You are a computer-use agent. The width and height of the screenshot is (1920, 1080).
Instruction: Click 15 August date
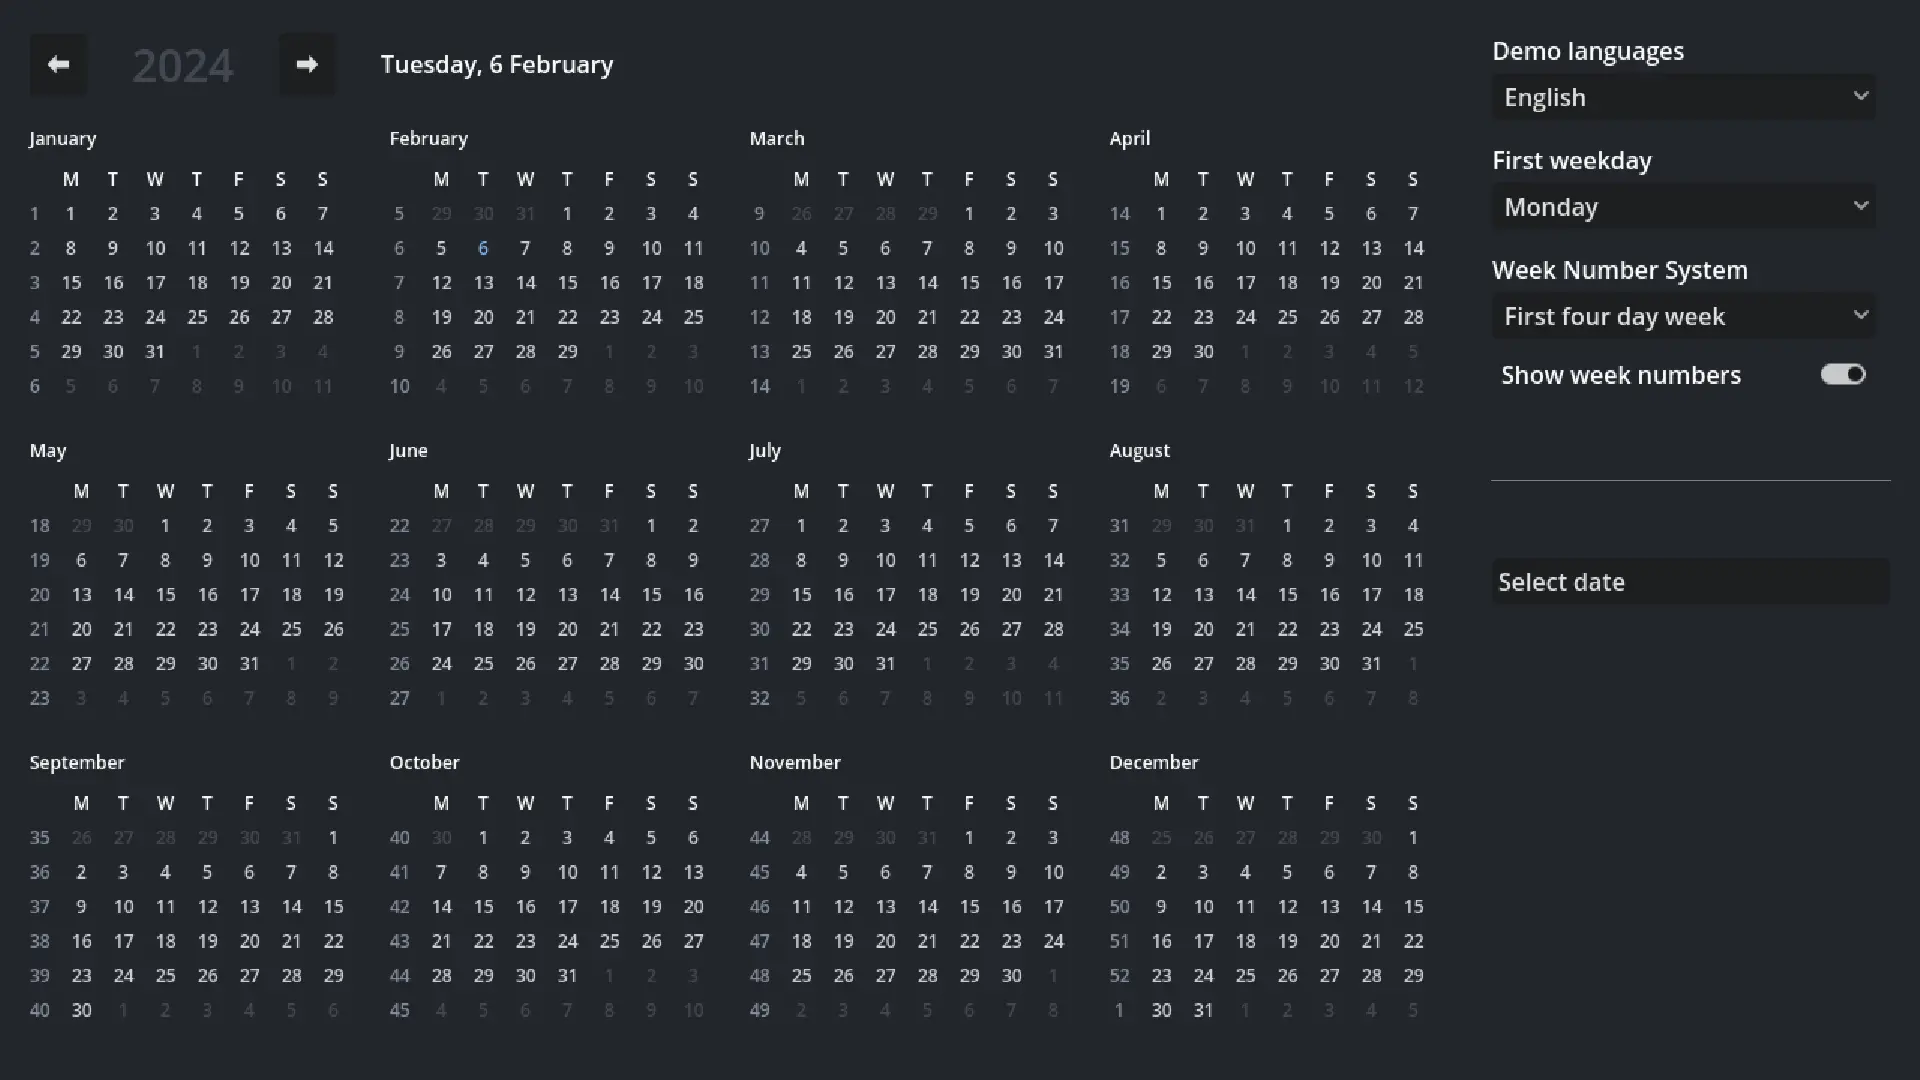click(x=1287, y=595)
